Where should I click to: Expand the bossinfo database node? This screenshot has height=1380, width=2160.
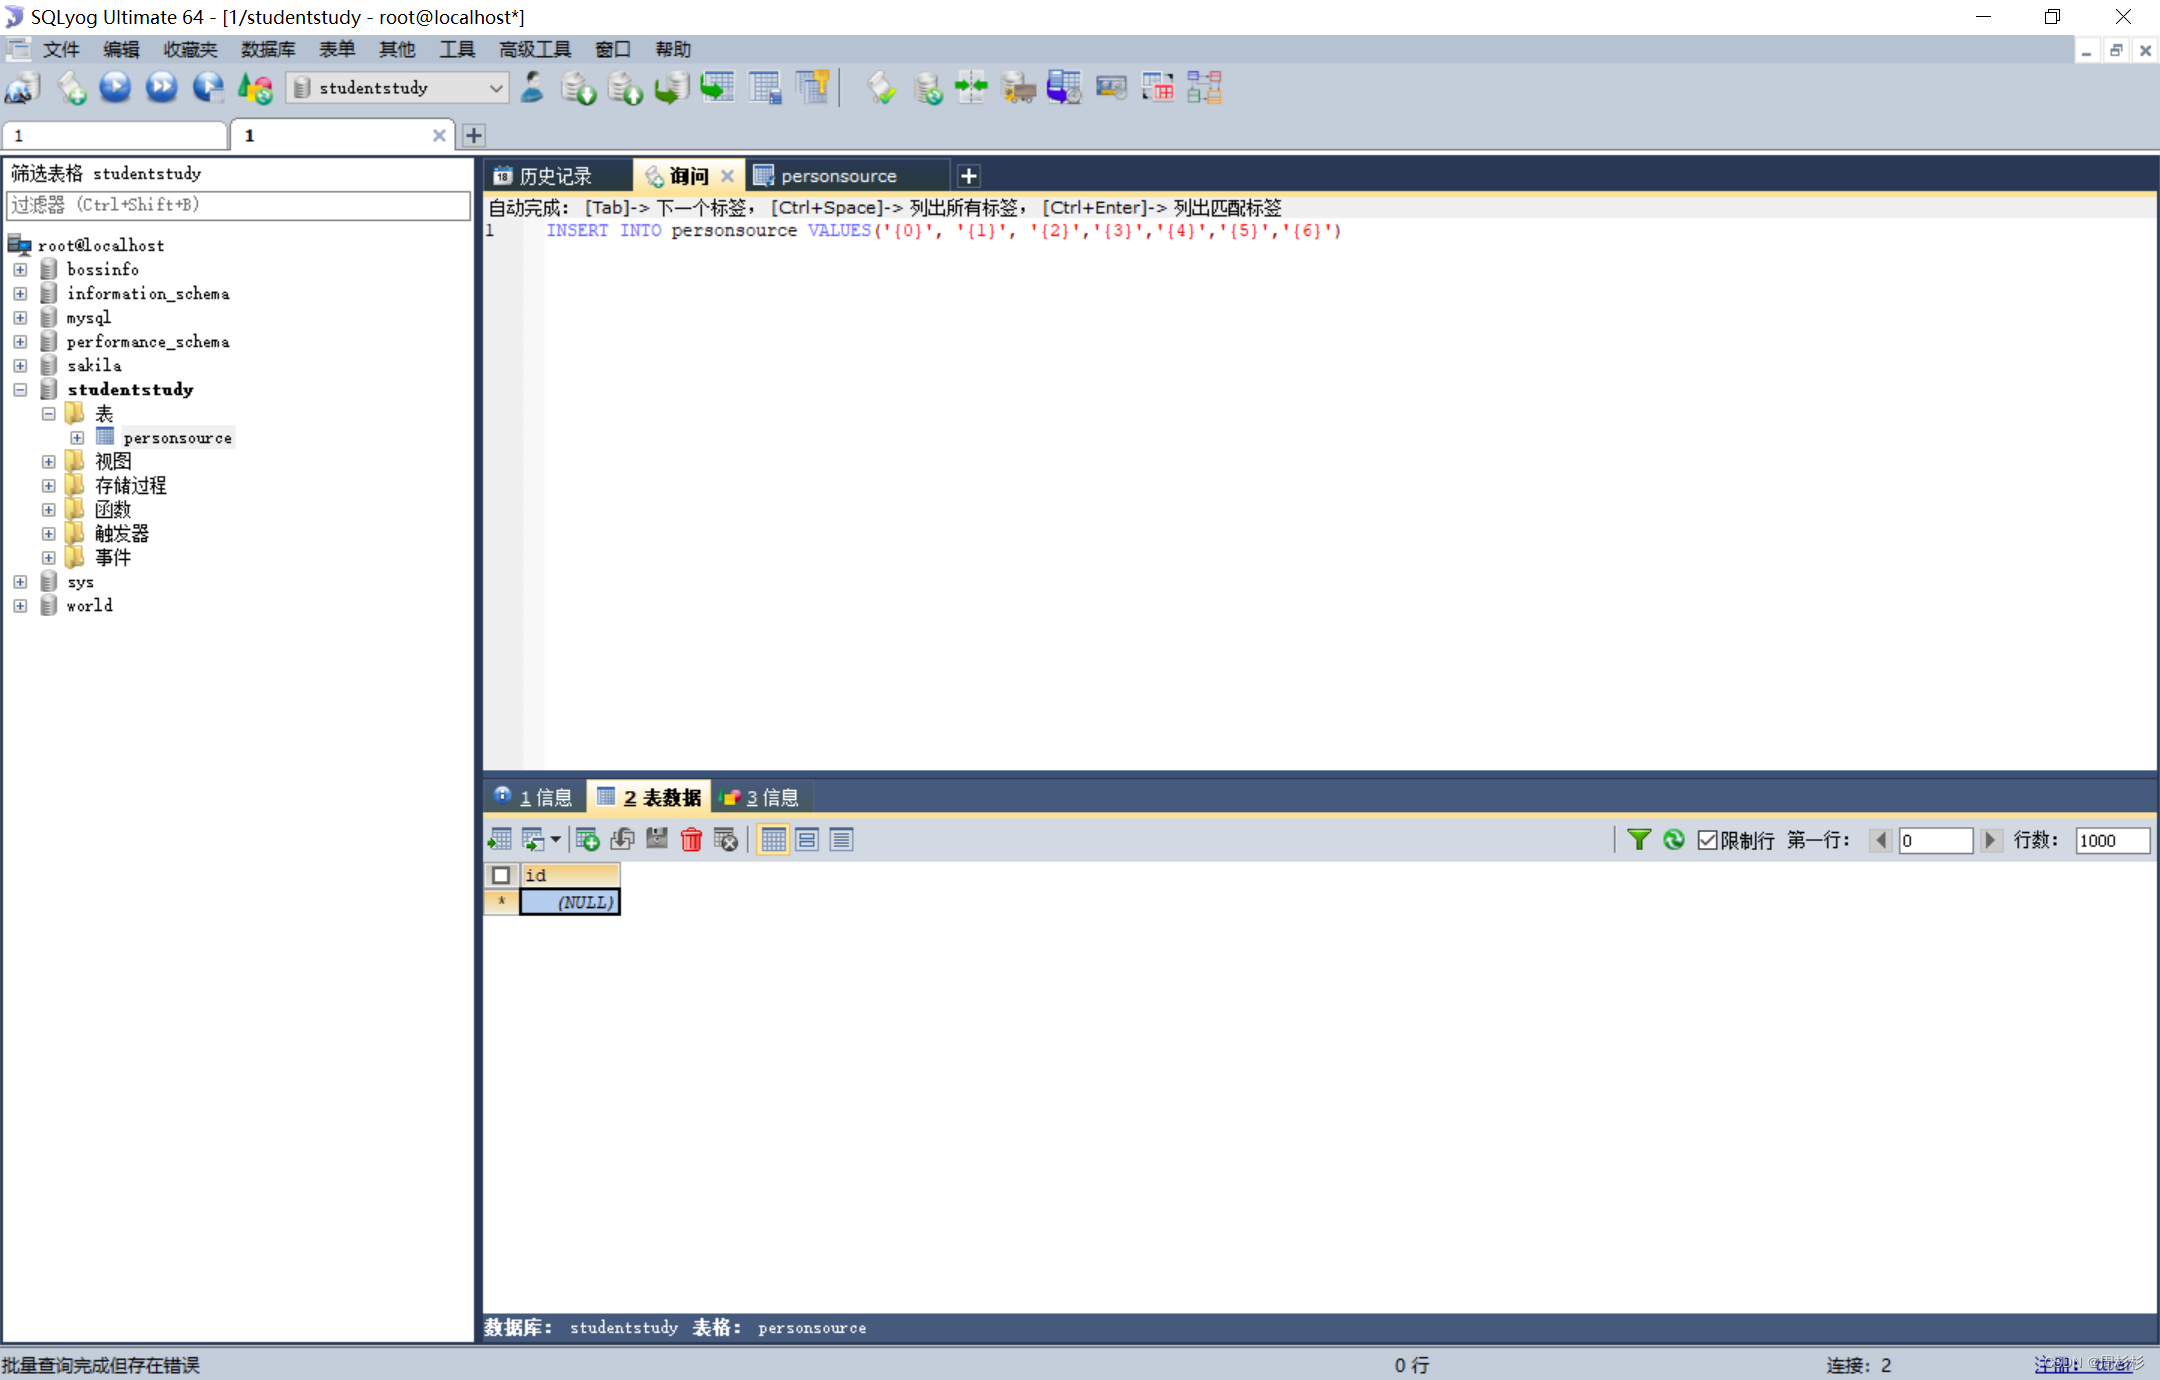(20, 269)
